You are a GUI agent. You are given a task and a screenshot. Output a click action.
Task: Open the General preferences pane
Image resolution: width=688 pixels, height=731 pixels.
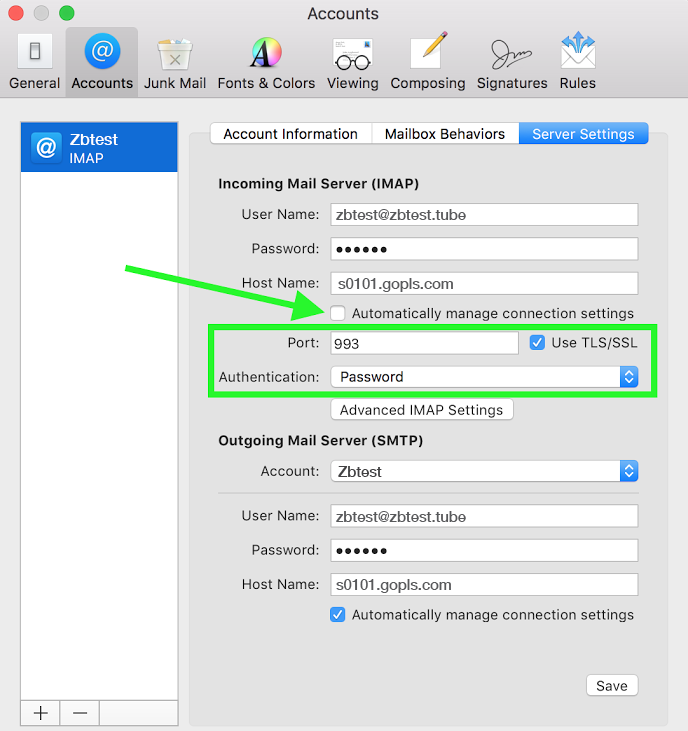[34, 62]
